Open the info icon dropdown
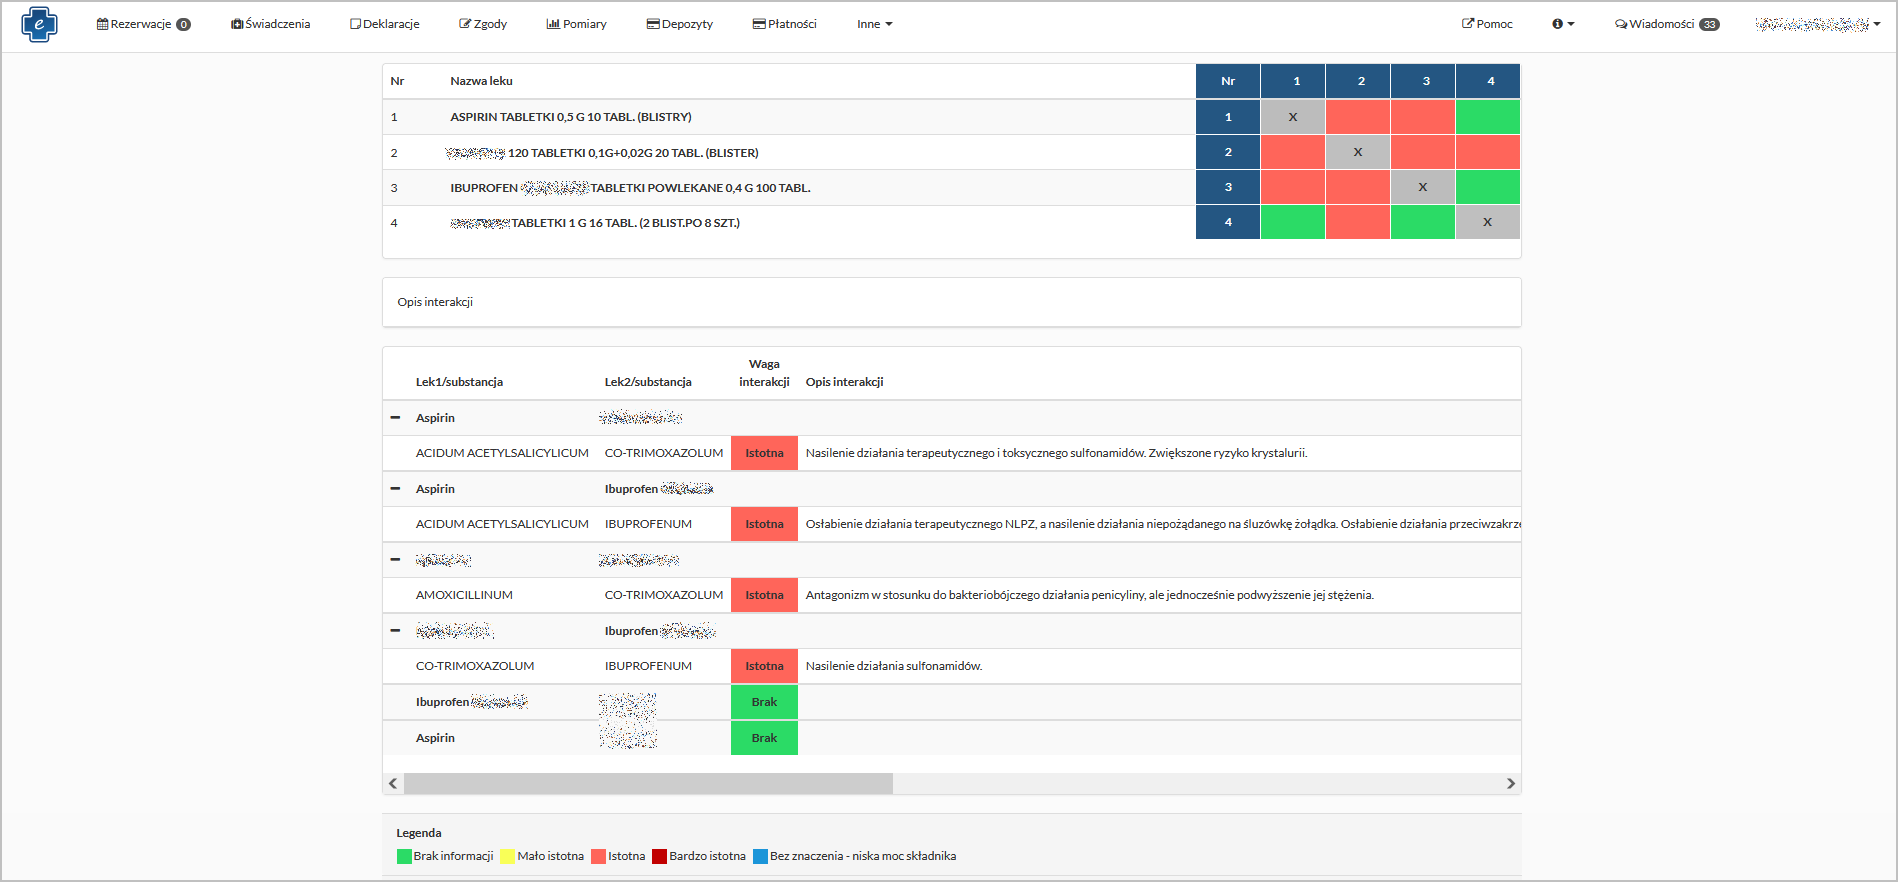The height and width of the screenshot is (882, 1898). coord(1562,24)
